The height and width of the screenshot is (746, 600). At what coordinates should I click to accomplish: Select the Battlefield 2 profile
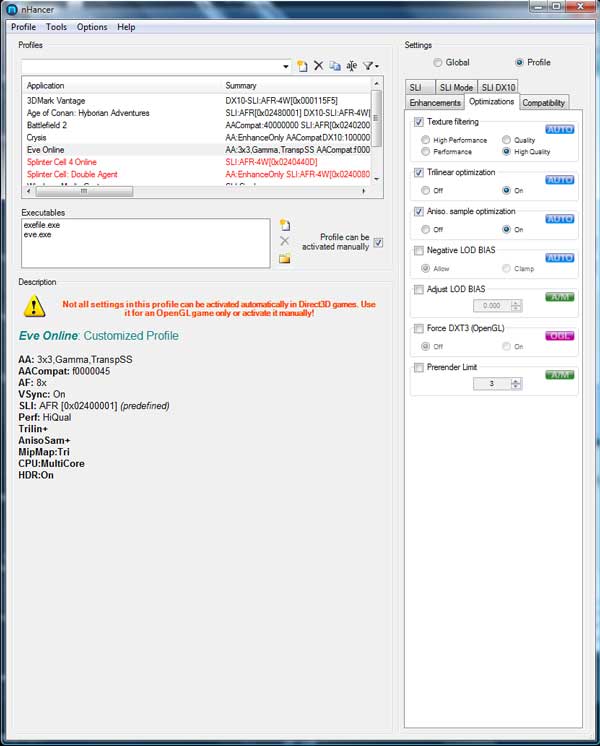click(x=197, y=126)
